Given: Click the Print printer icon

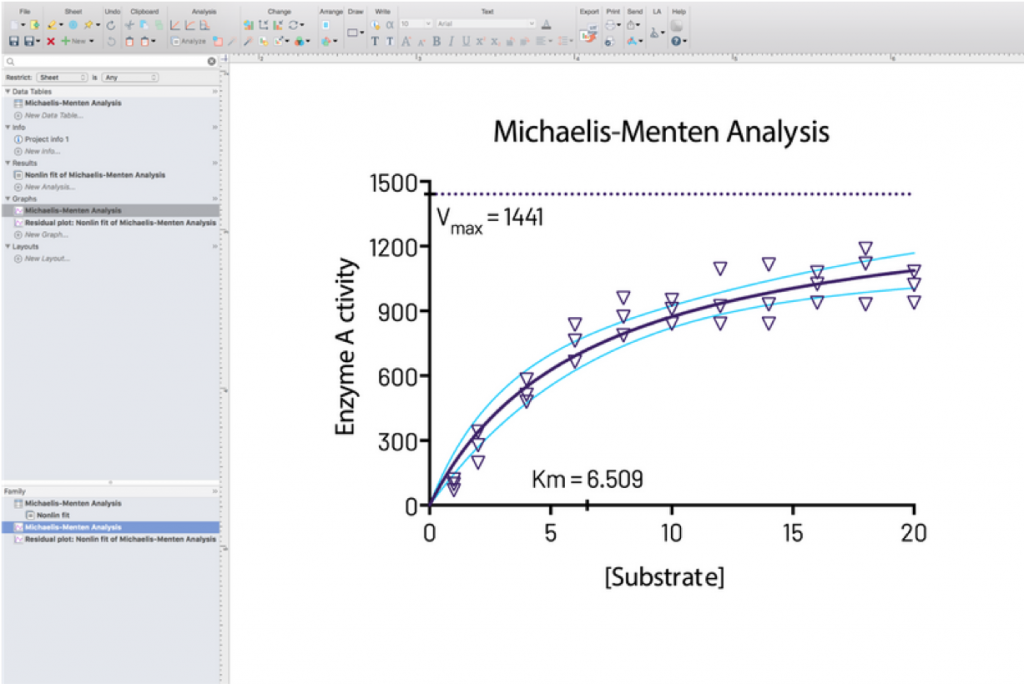Looking at the screenshot, I should 611,24.
